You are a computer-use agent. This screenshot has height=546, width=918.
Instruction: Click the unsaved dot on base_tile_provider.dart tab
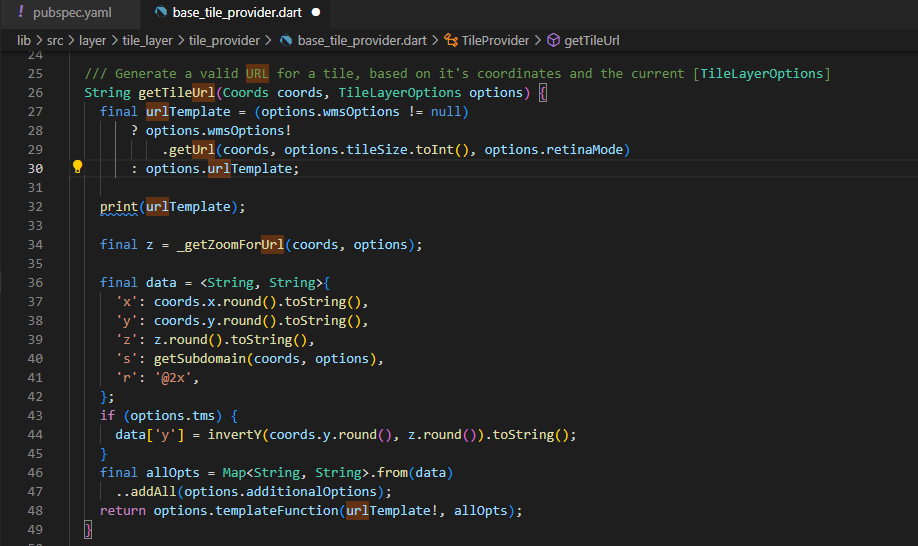click(316, 12)
